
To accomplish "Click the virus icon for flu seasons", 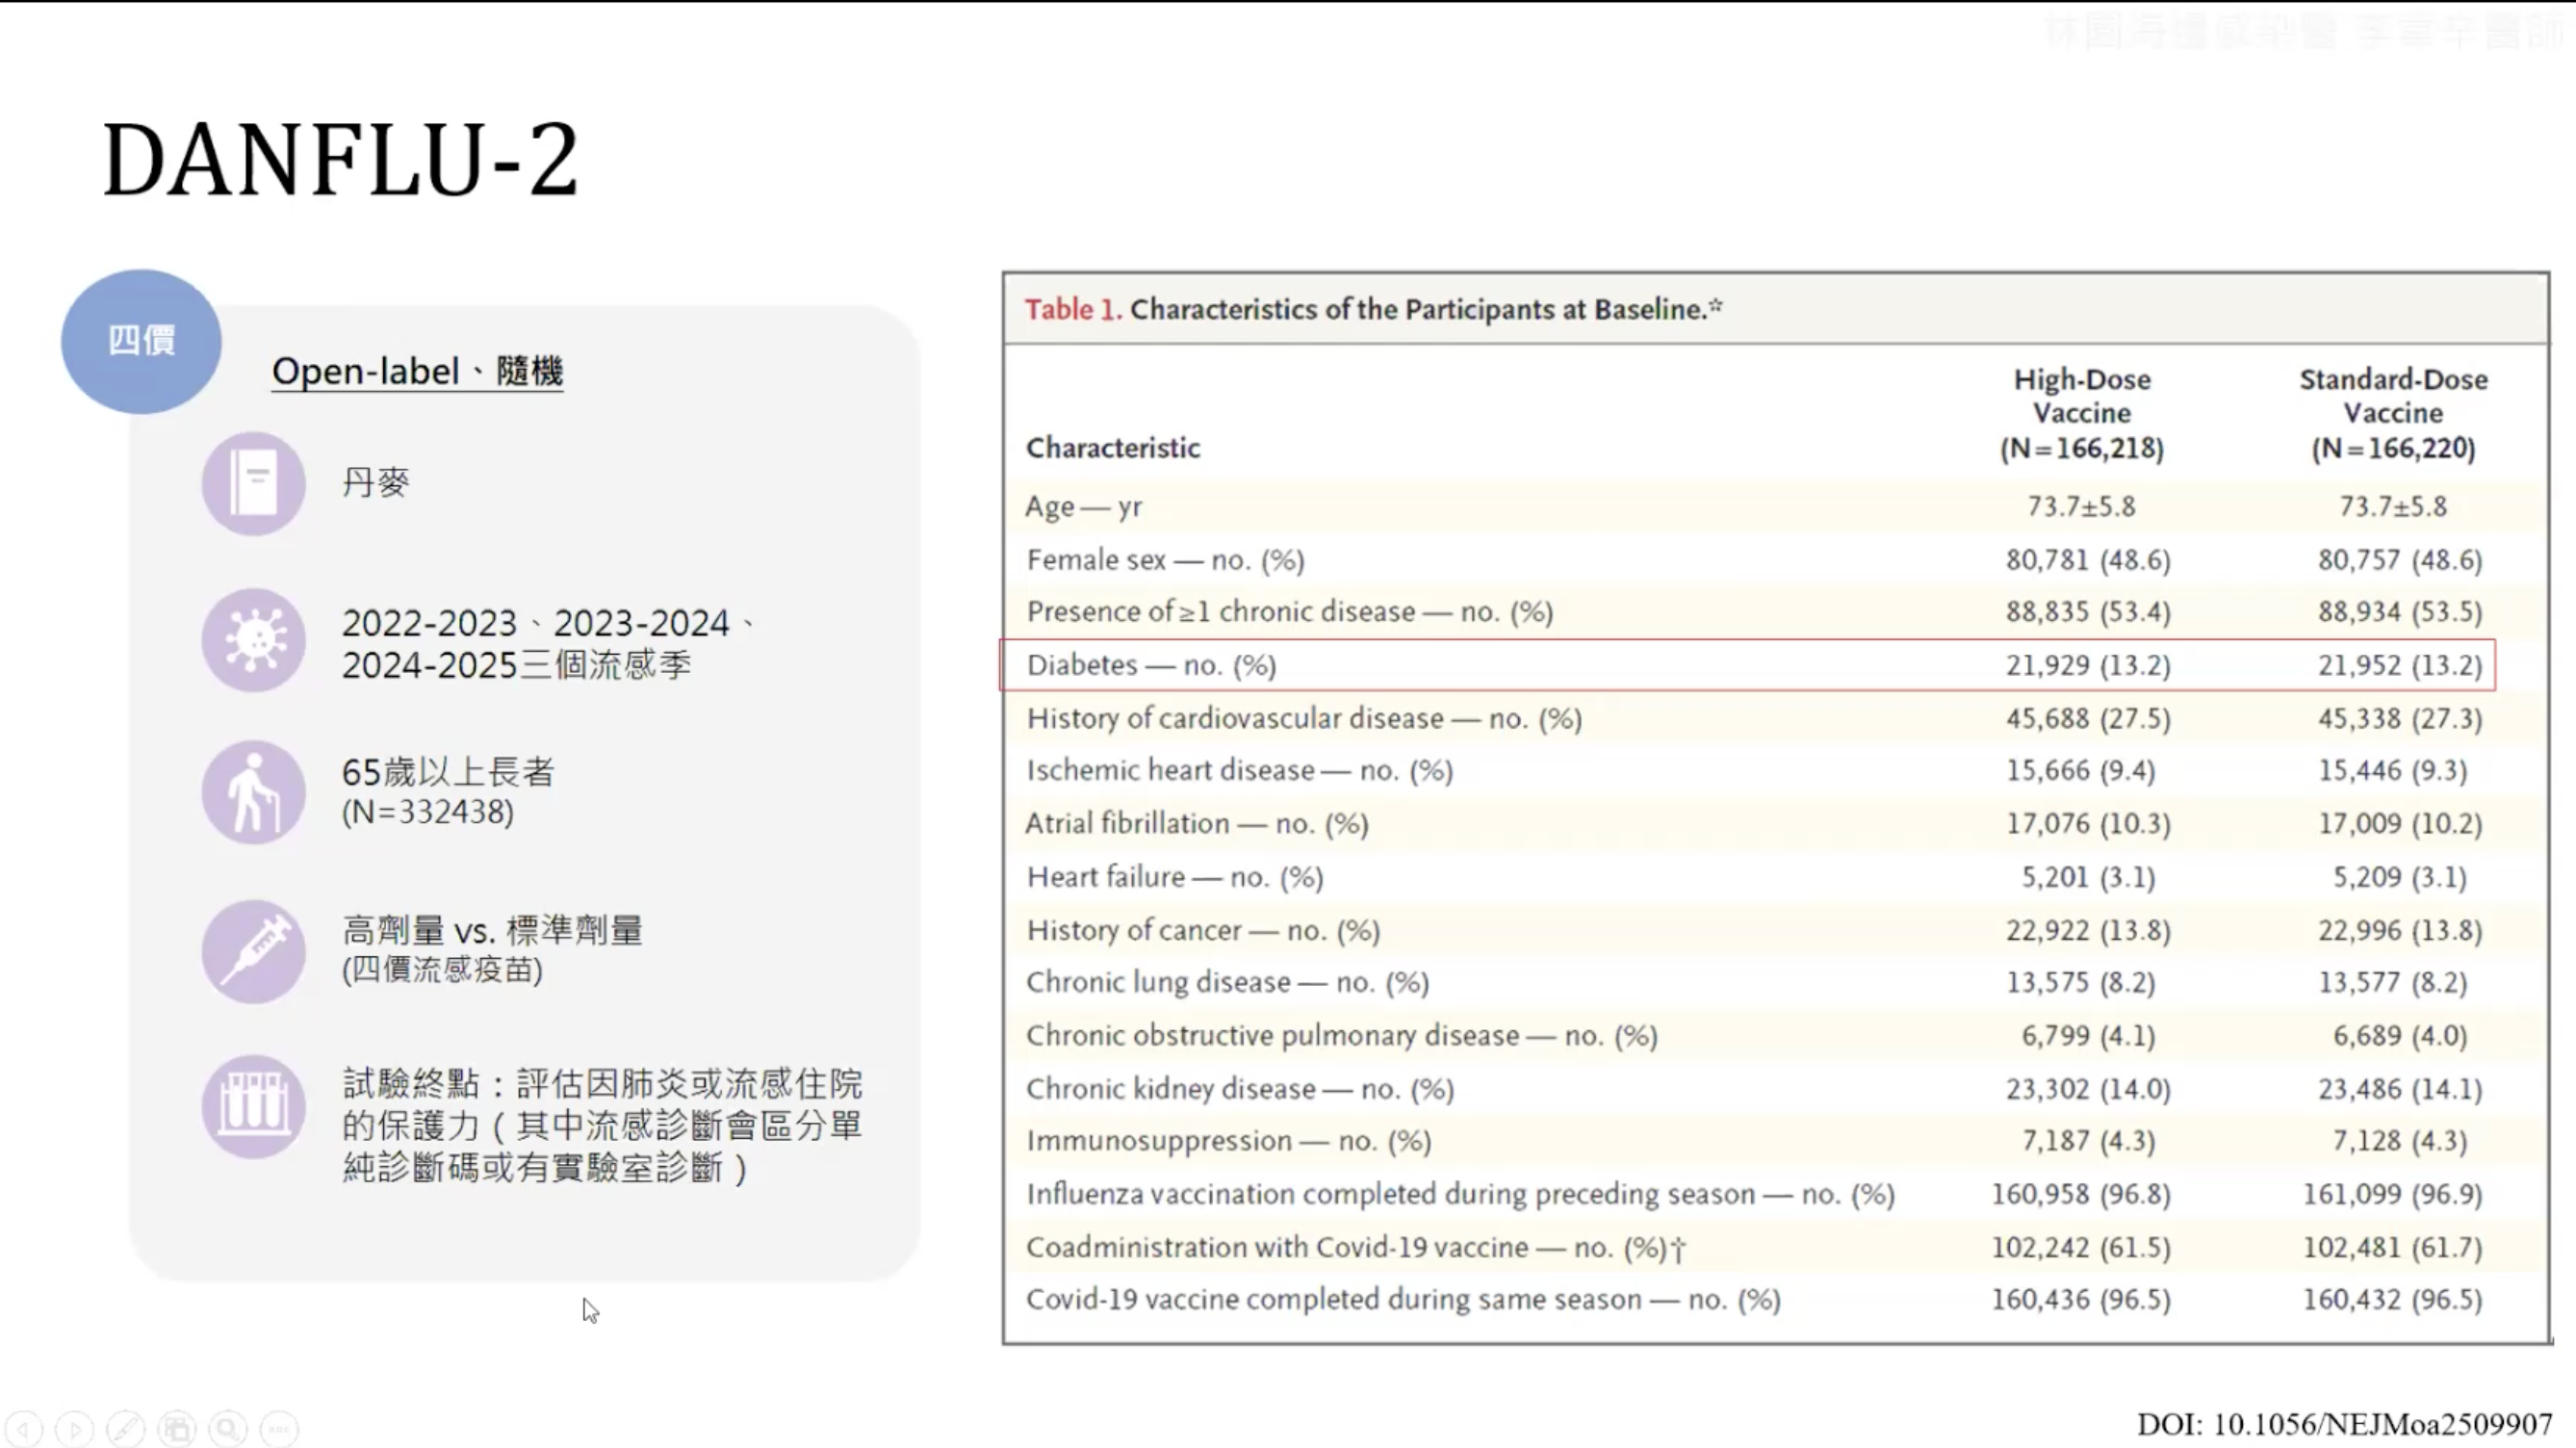I will coord(253,640).
